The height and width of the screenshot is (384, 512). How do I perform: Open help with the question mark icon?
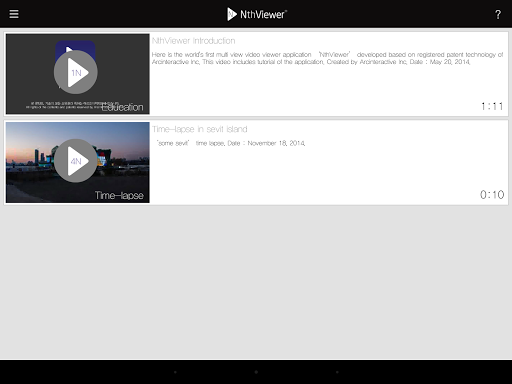498,14
